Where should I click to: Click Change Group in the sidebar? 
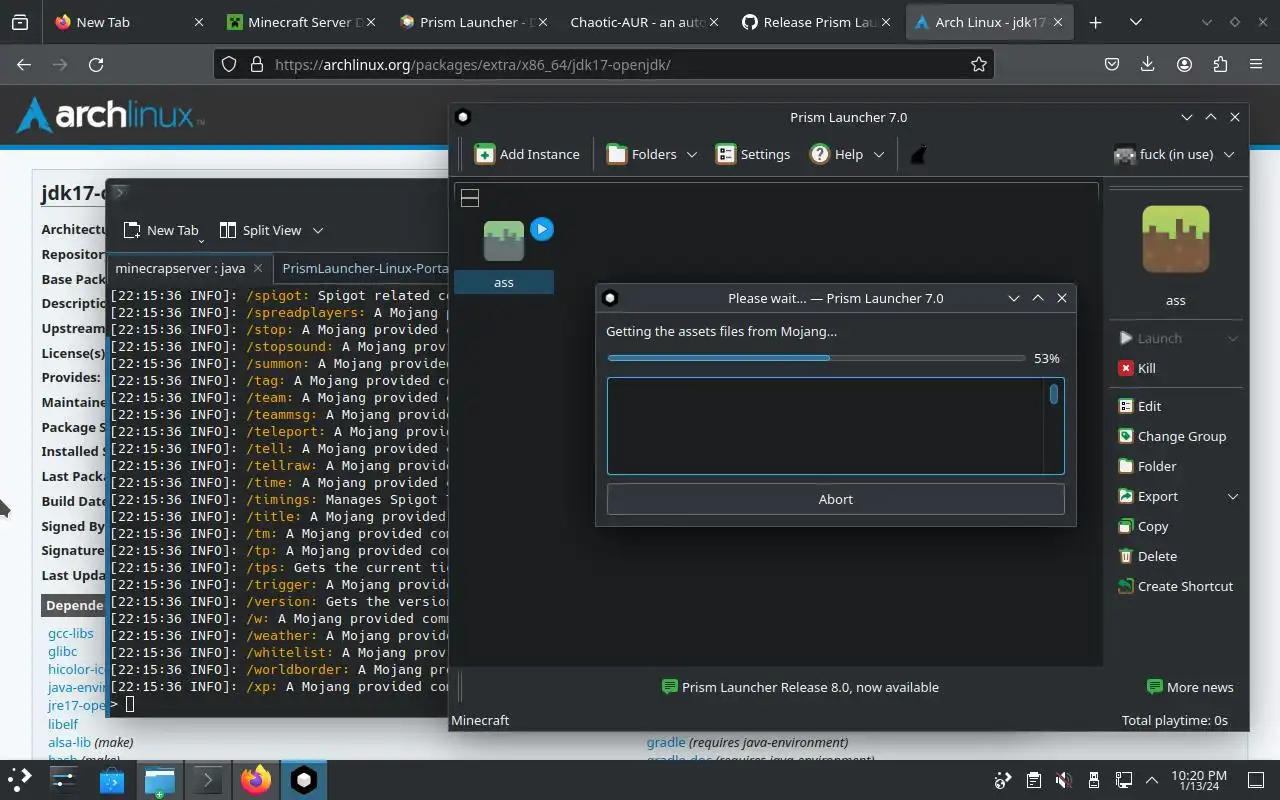[x=1172, y=436]
